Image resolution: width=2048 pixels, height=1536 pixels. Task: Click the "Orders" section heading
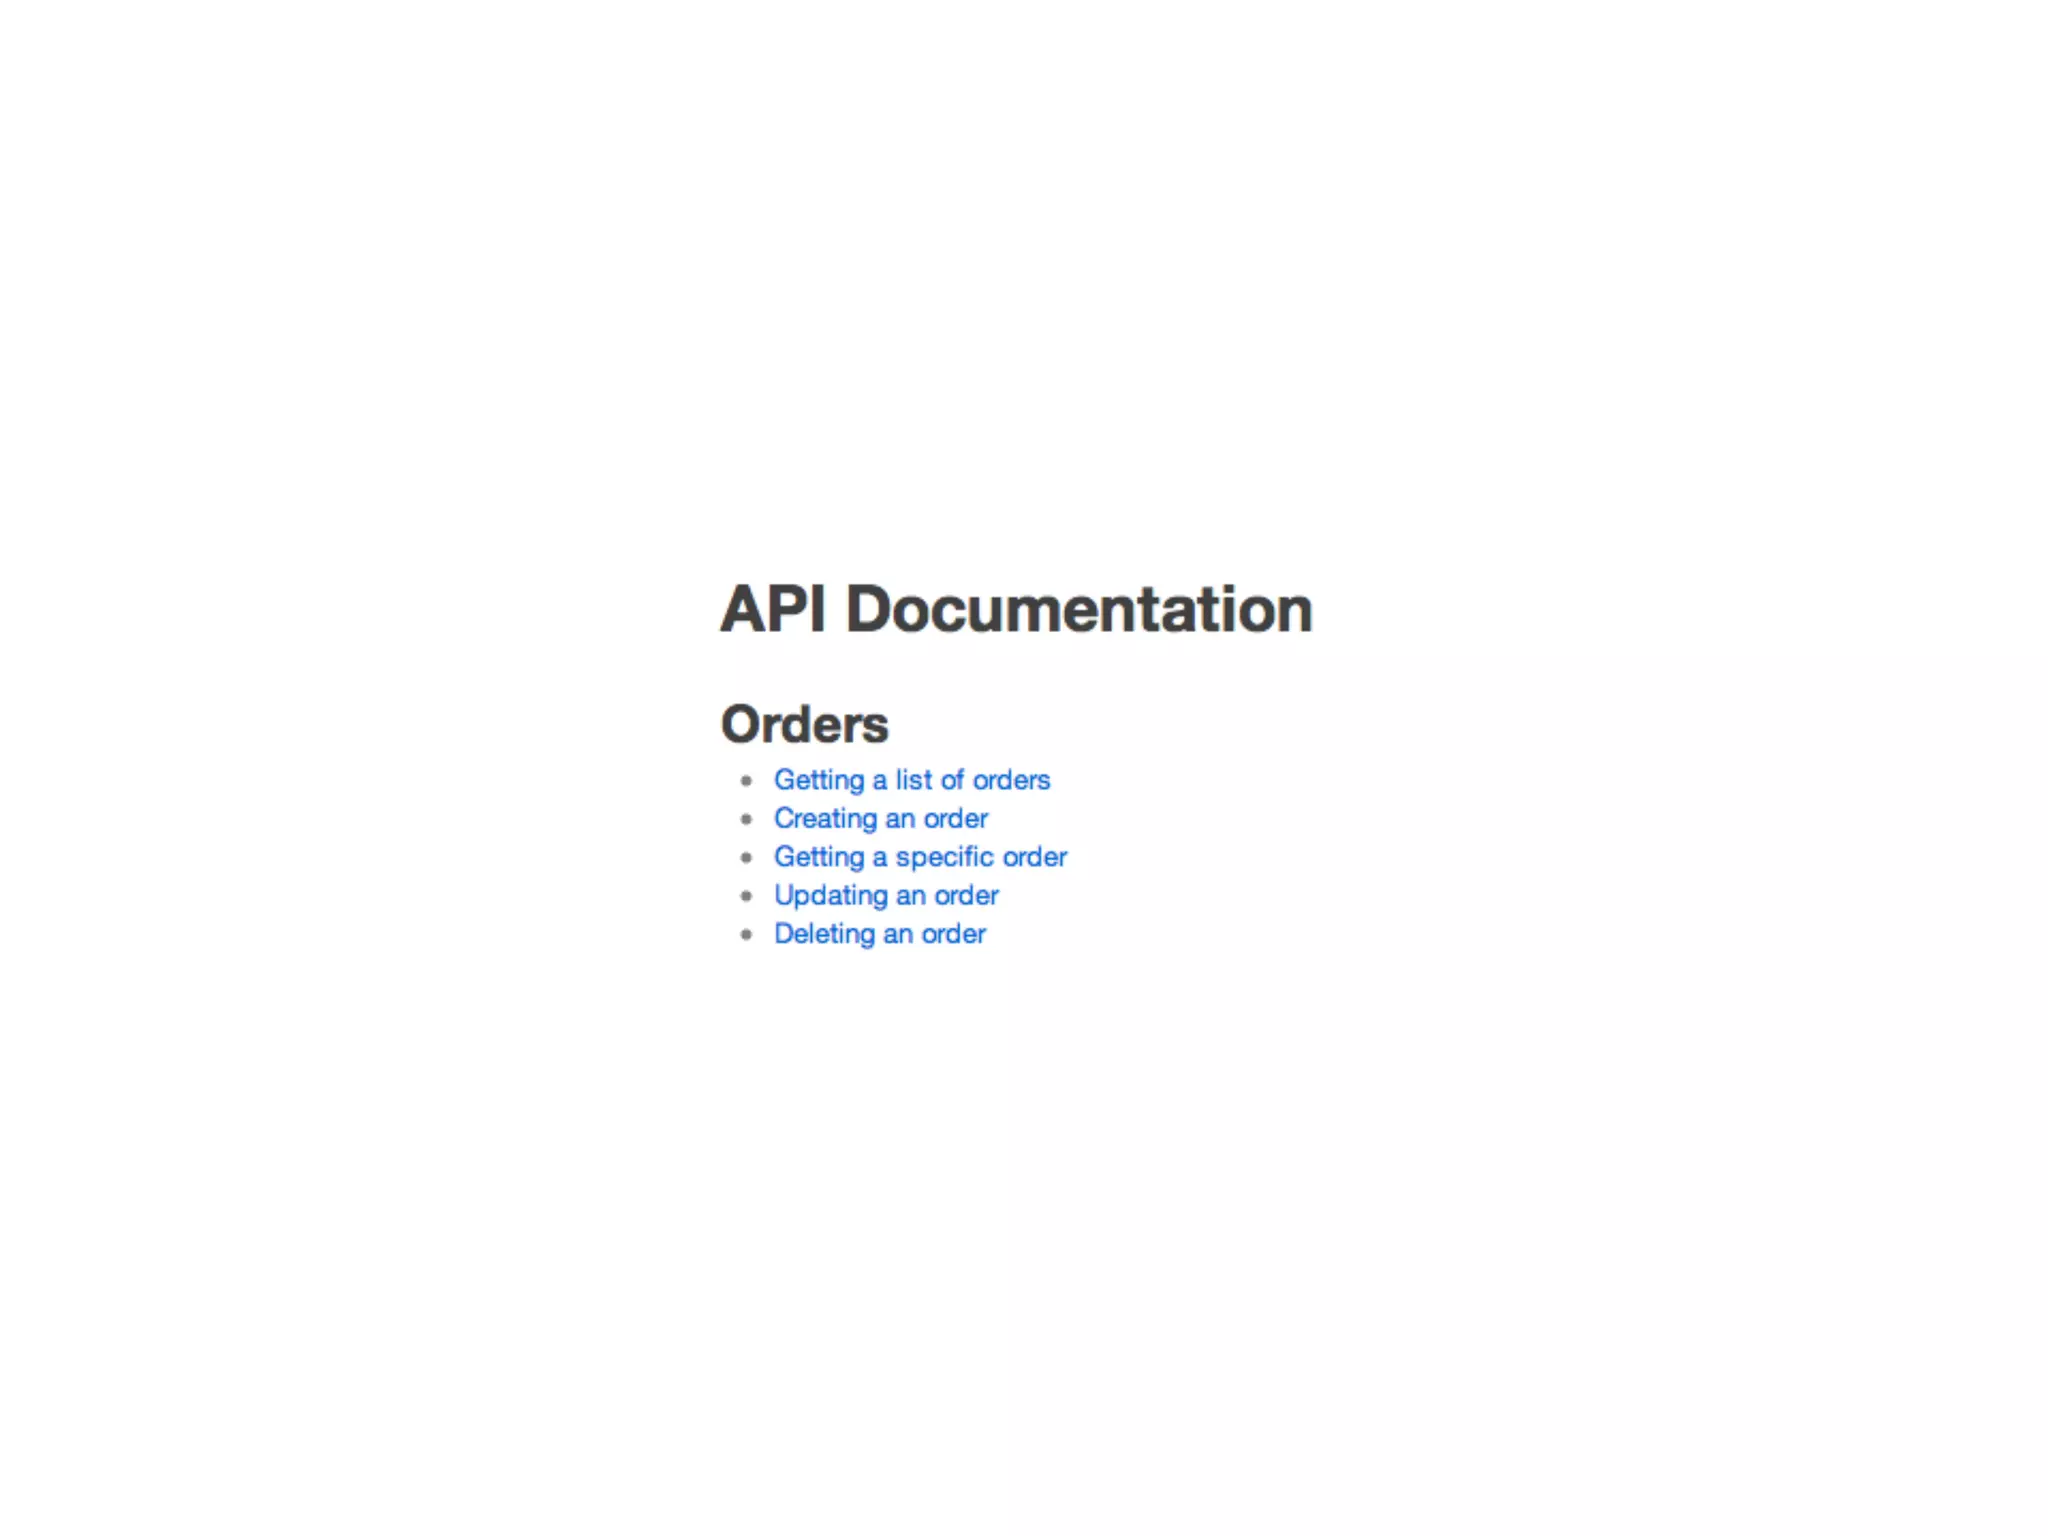804,724
